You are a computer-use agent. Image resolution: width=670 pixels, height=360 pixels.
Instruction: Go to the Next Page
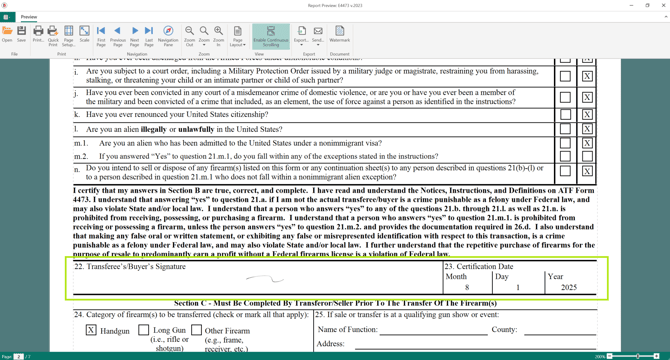point(135,36)
